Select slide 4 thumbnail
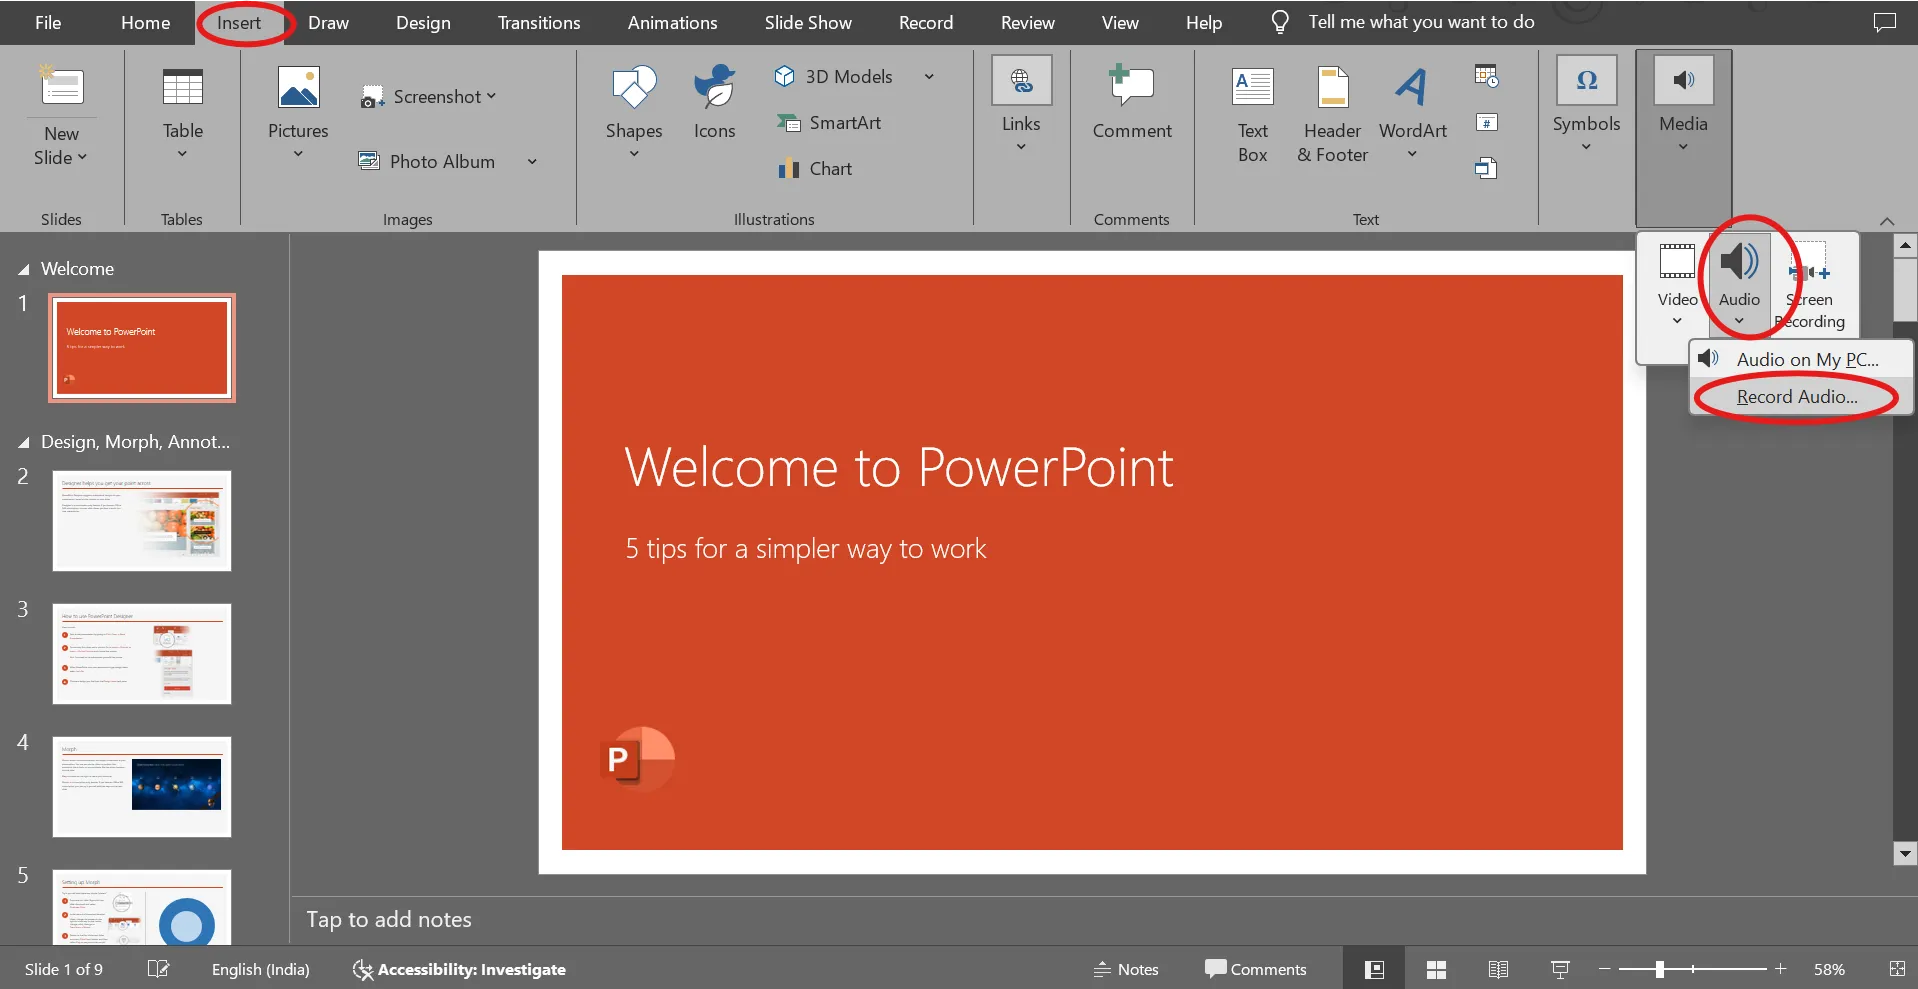The image size is (1918, 989). [x=142, y=787]
